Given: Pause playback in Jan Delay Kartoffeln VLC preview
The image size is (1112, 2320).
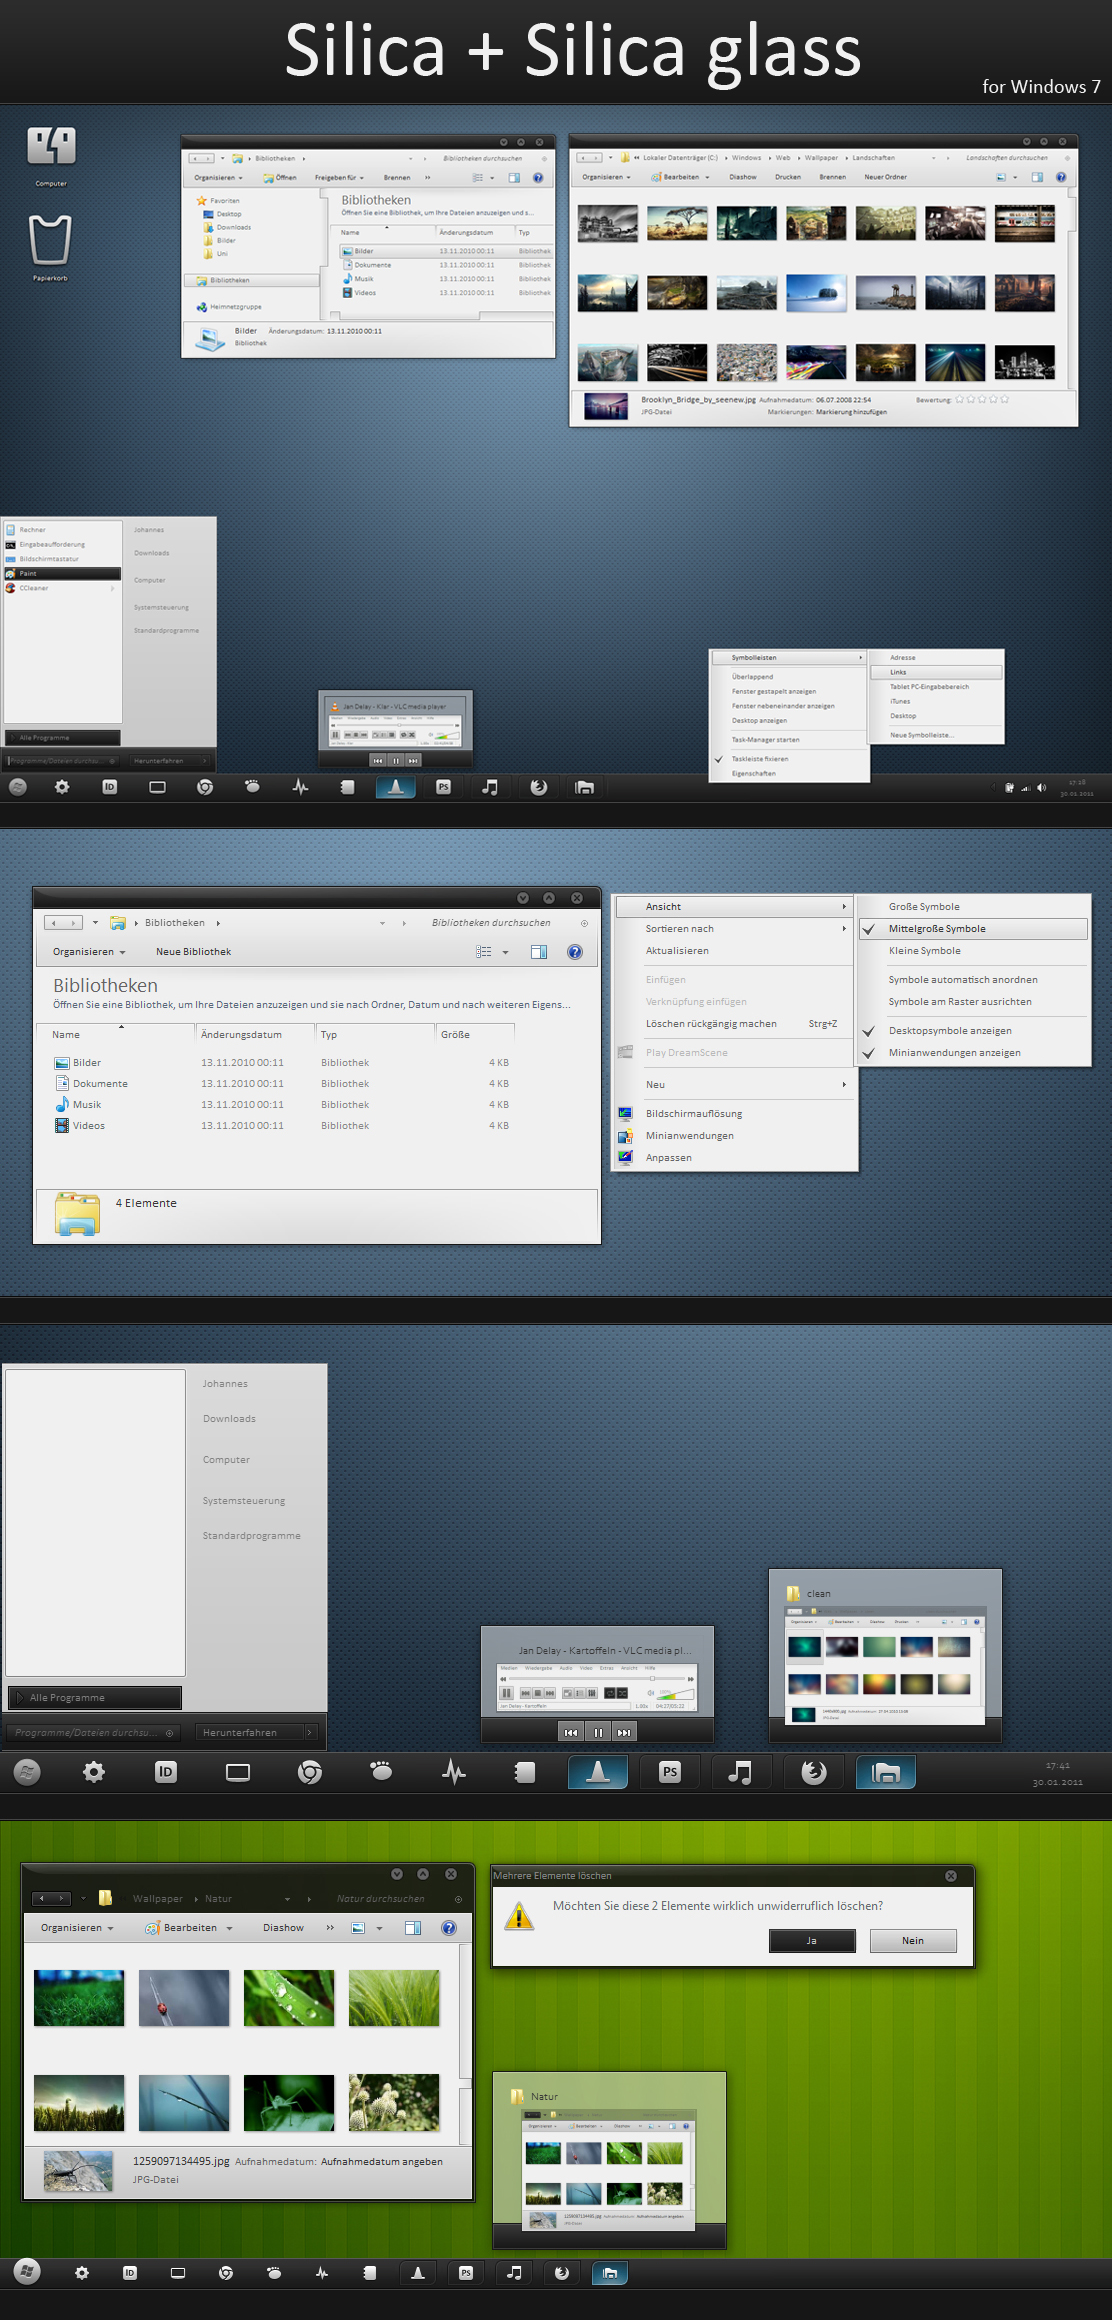Looking at the screenshot, I should click(598, 1732).
